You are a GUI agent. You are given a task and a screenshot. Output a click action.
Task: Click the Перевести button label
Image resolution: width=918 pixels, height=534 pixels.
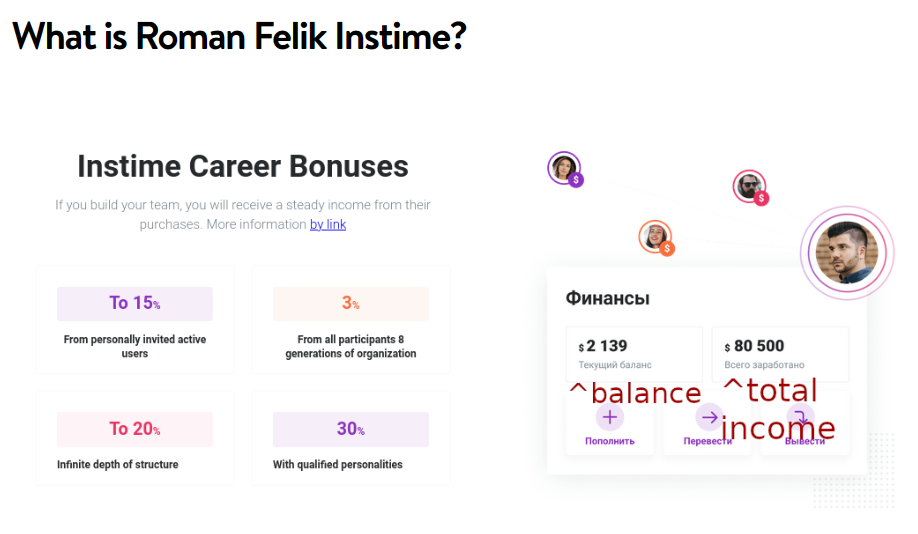click(707, 441)
